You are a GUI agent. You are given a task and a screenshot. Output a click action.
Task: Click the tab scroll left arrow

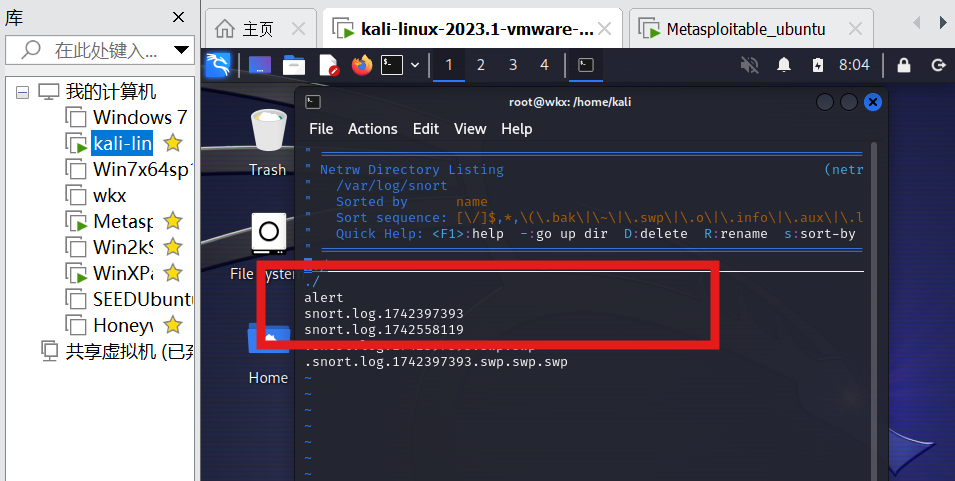coord(916,23)
